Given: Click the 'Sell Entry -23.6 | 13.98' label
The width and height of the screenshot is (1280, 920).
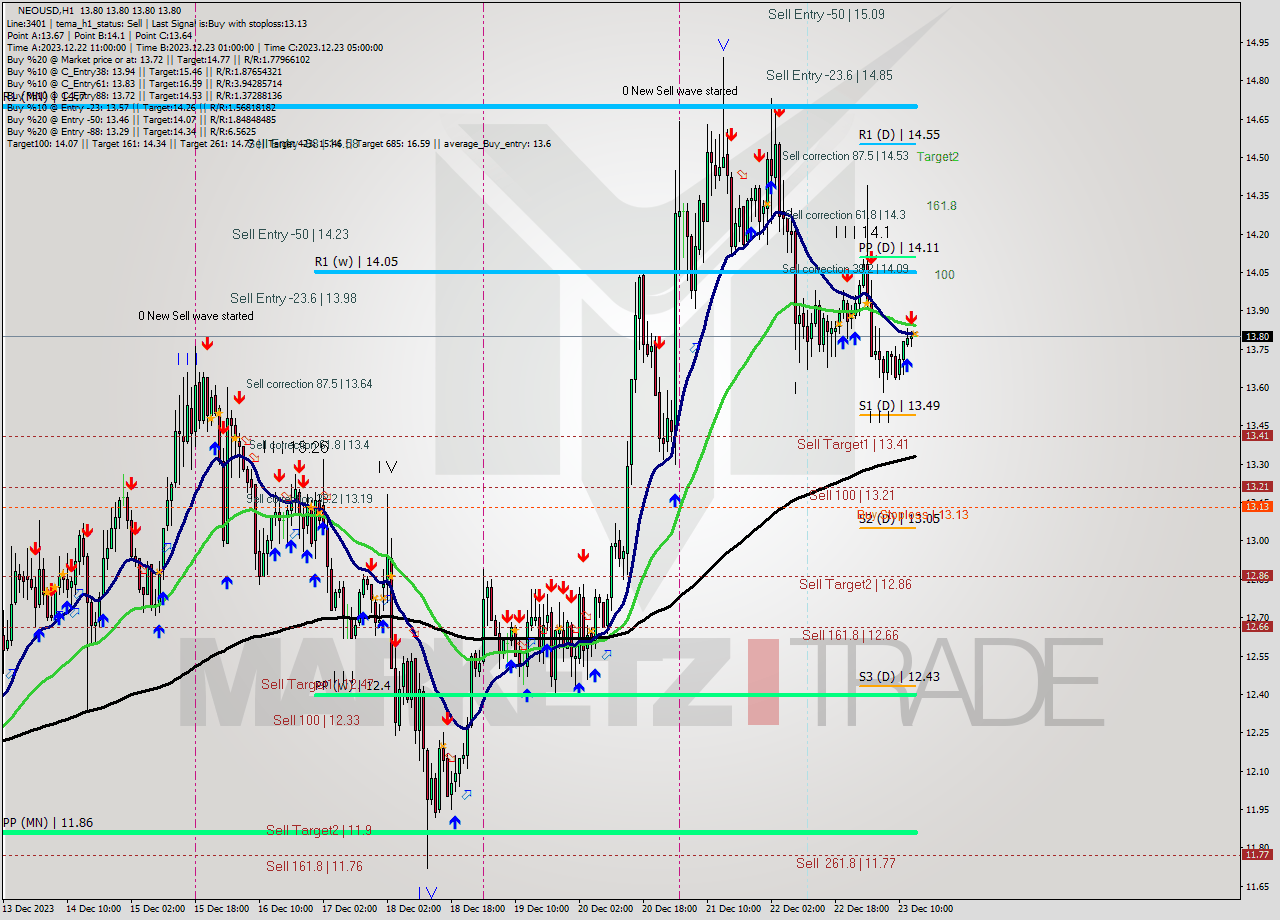Looking at the screenshot, I should click(293, 298).
